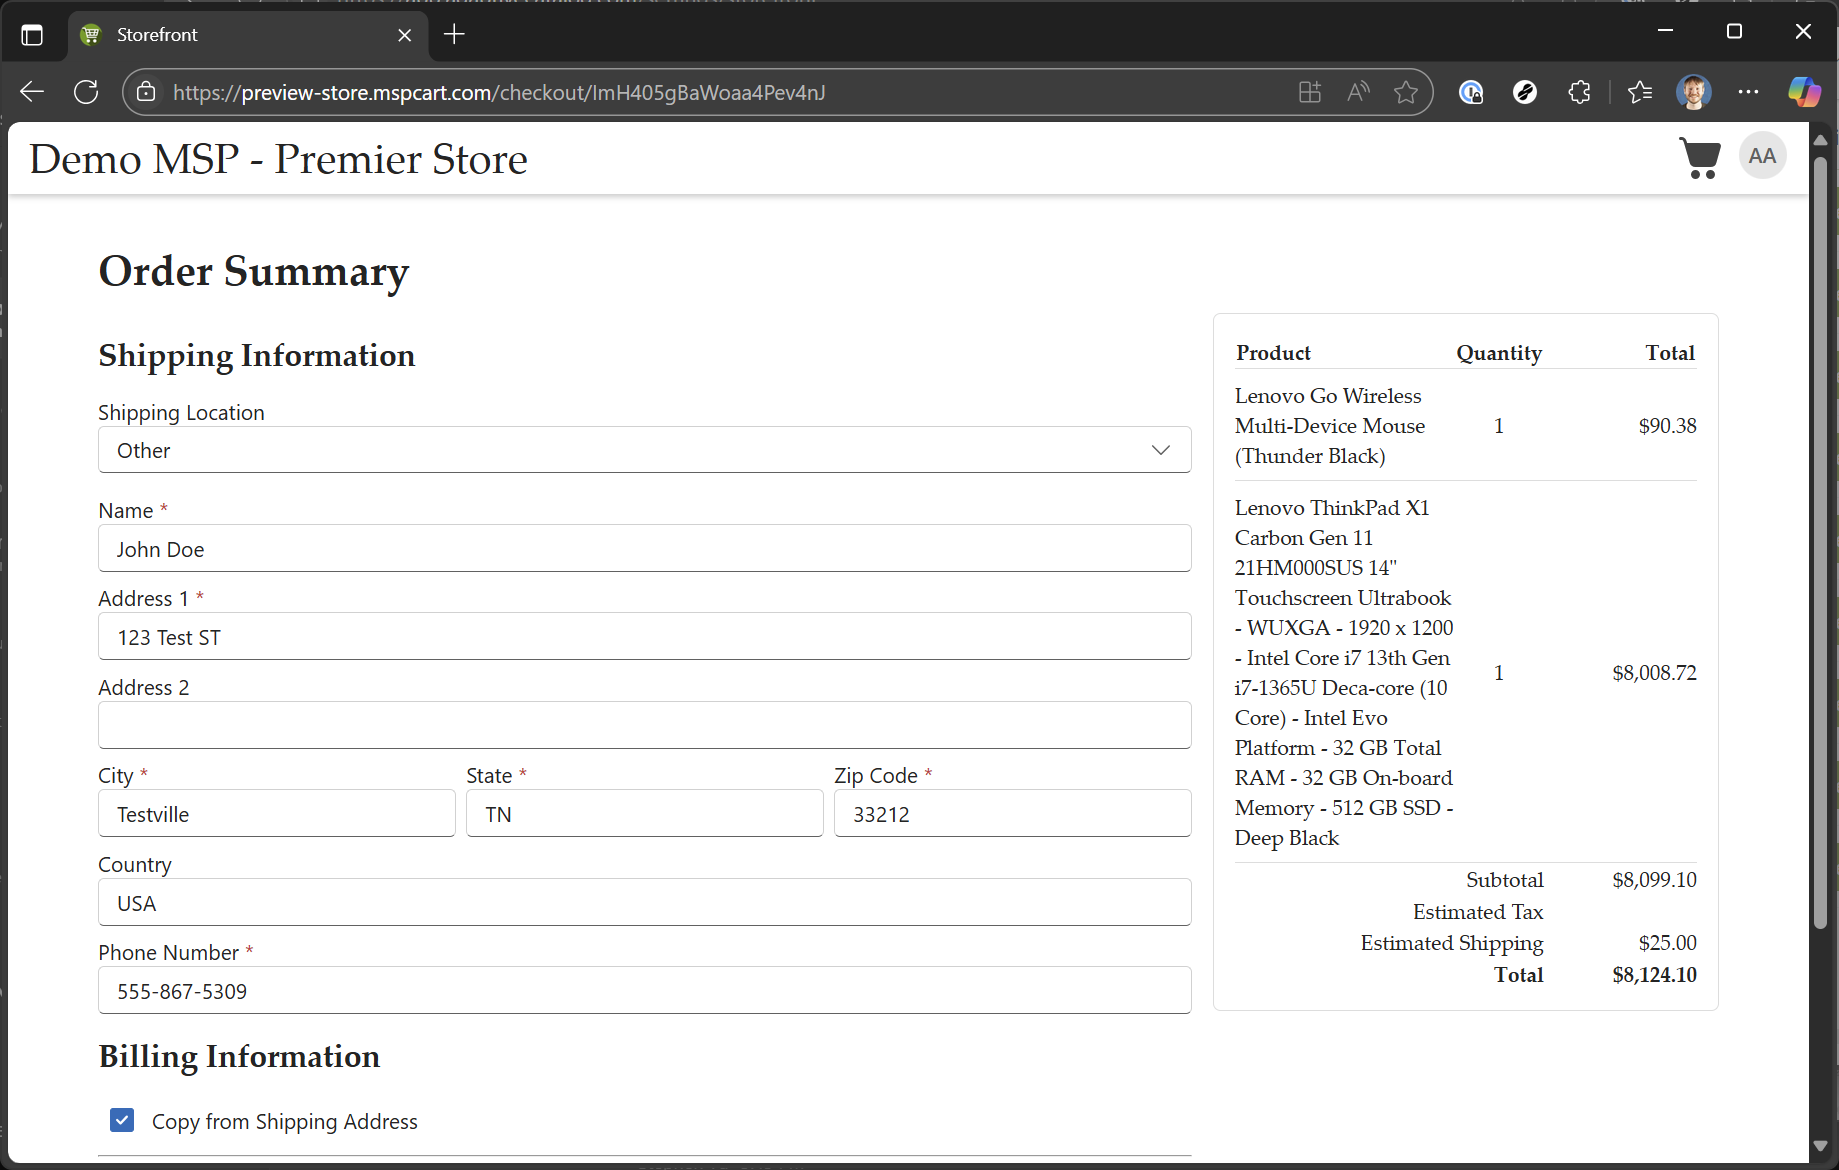Image resolution: width=1839 pixels, height=1170 pixels.
Task: Click the City field containing Testville
Action: click(x=277, y=814)
